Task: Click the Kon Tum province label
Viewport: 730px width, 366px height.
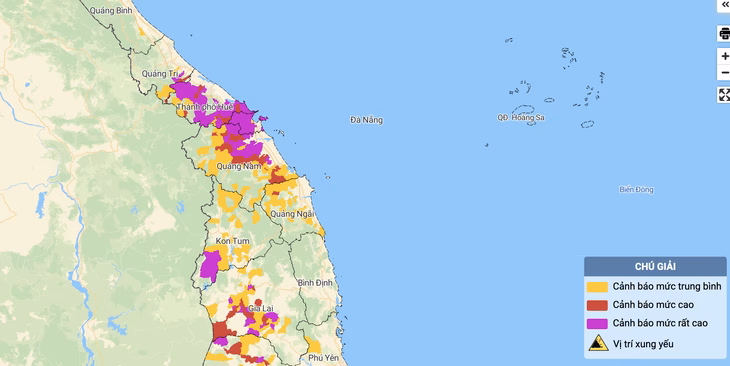Action: (x=232, y=241)
